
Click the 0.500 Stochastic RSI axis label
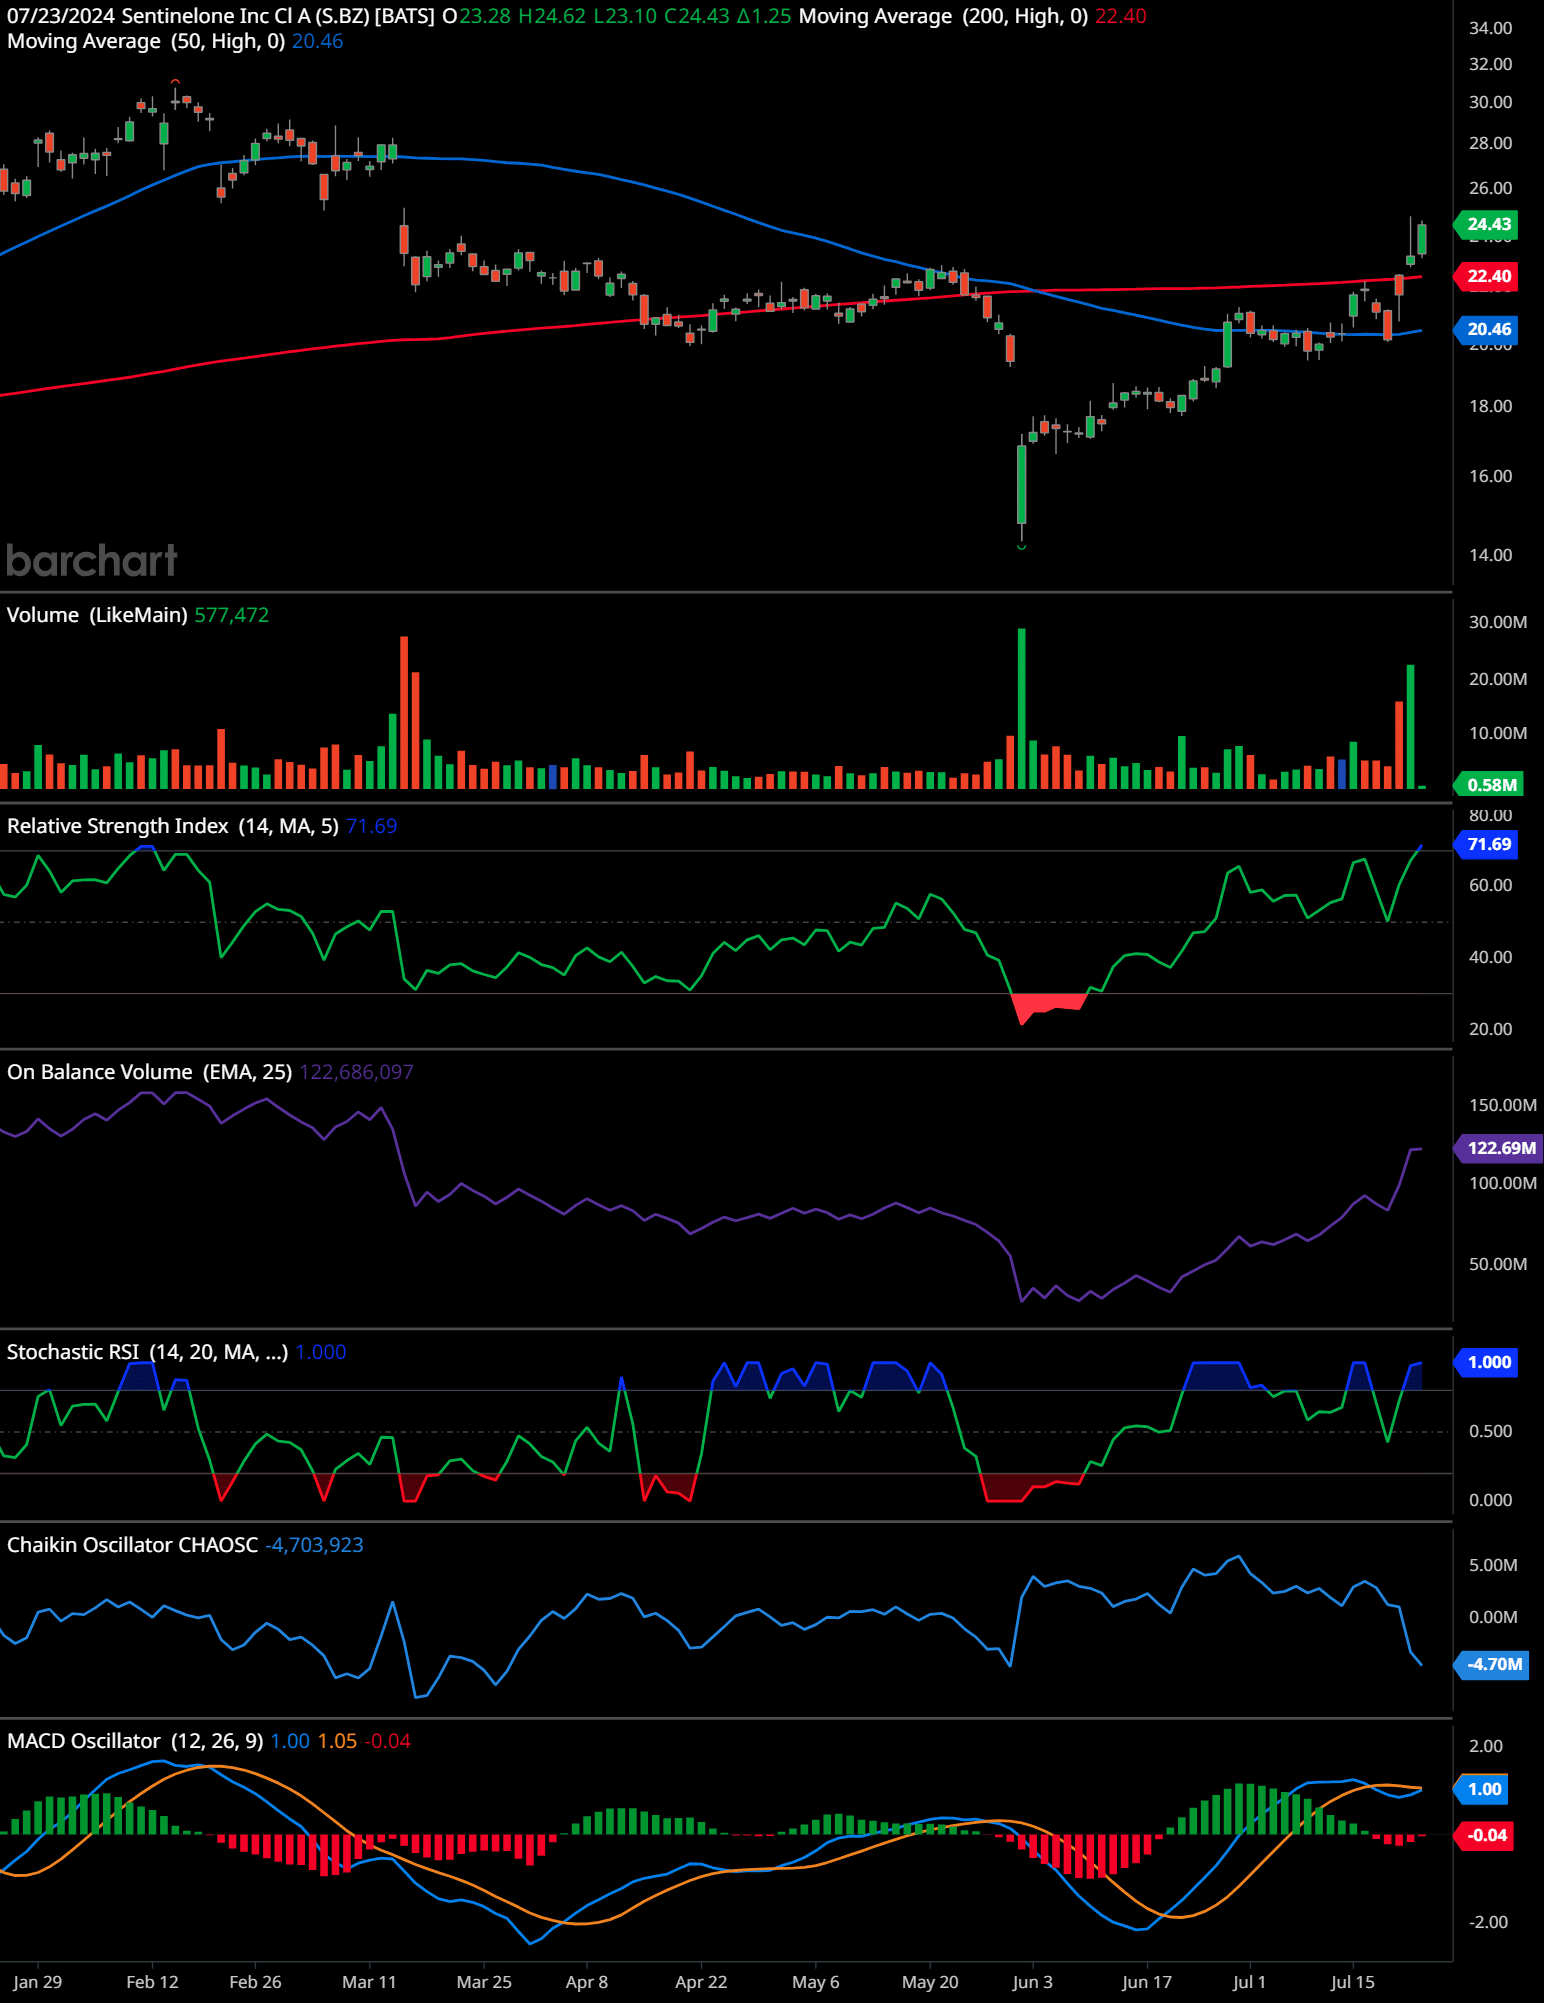(1490, 1431)
